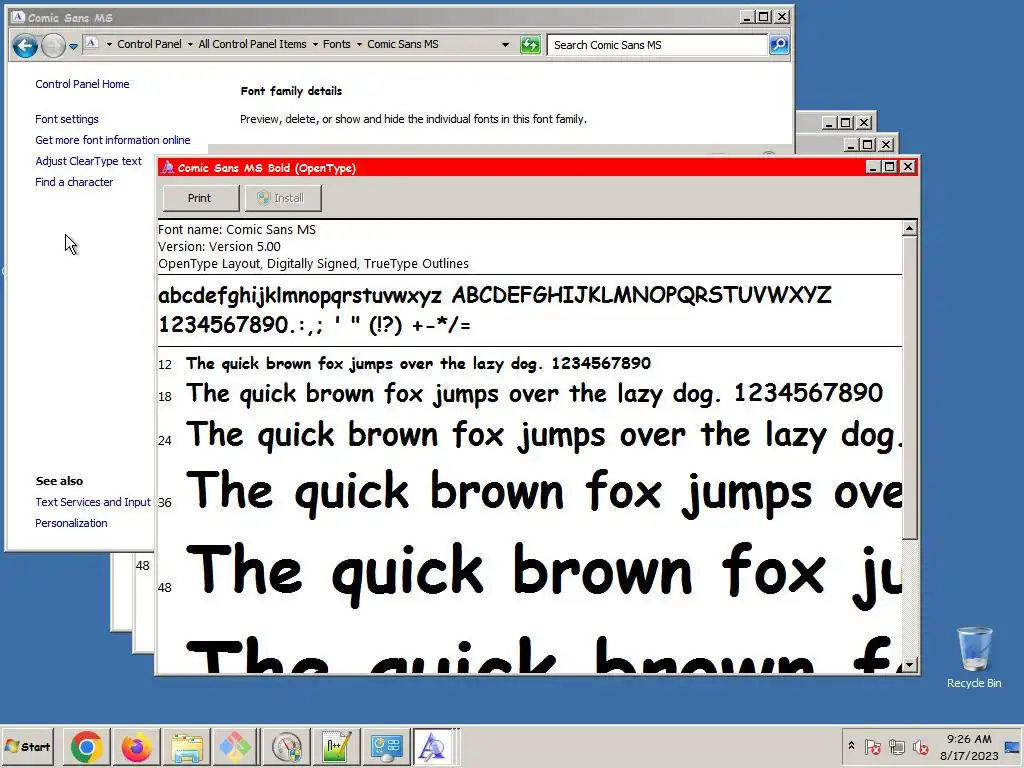Select the Recycle Bin desktop icon
1024x768 pixels.
coord(974,657)
